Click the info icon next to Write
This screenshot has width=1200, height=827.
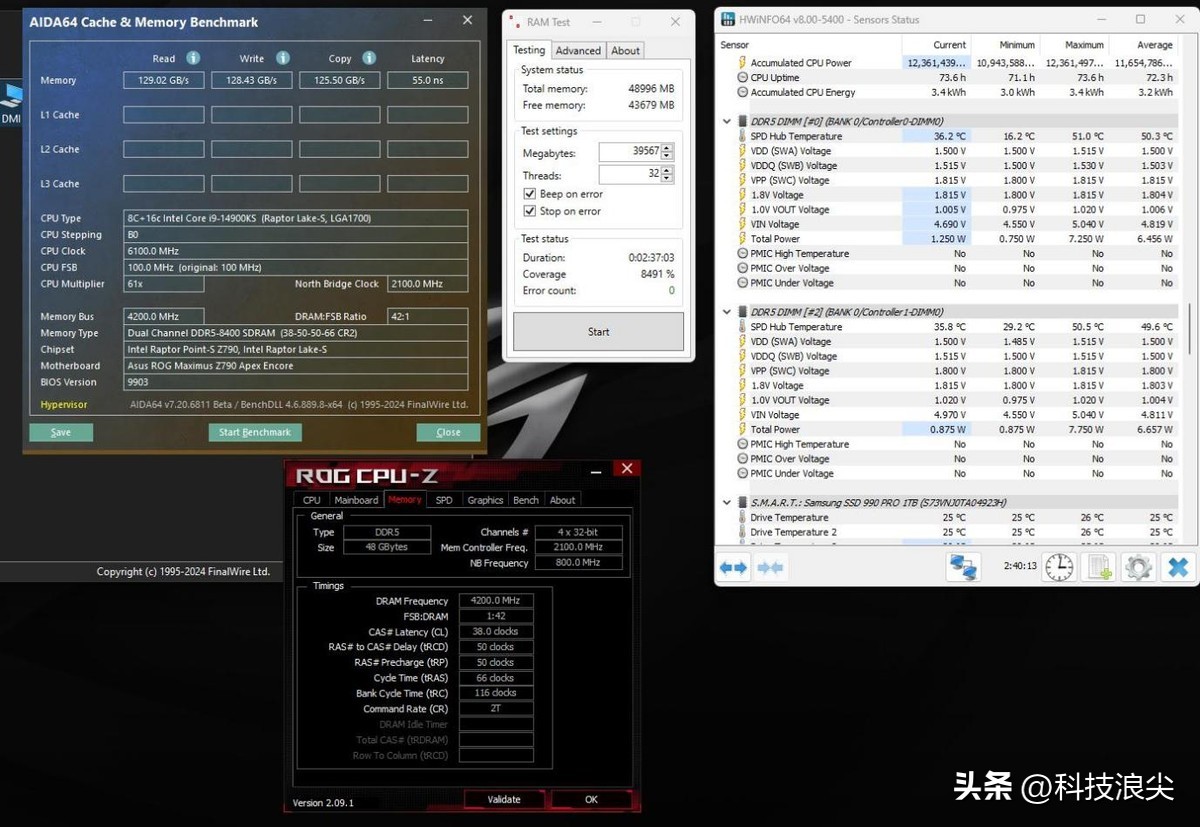tap(283, 58)
